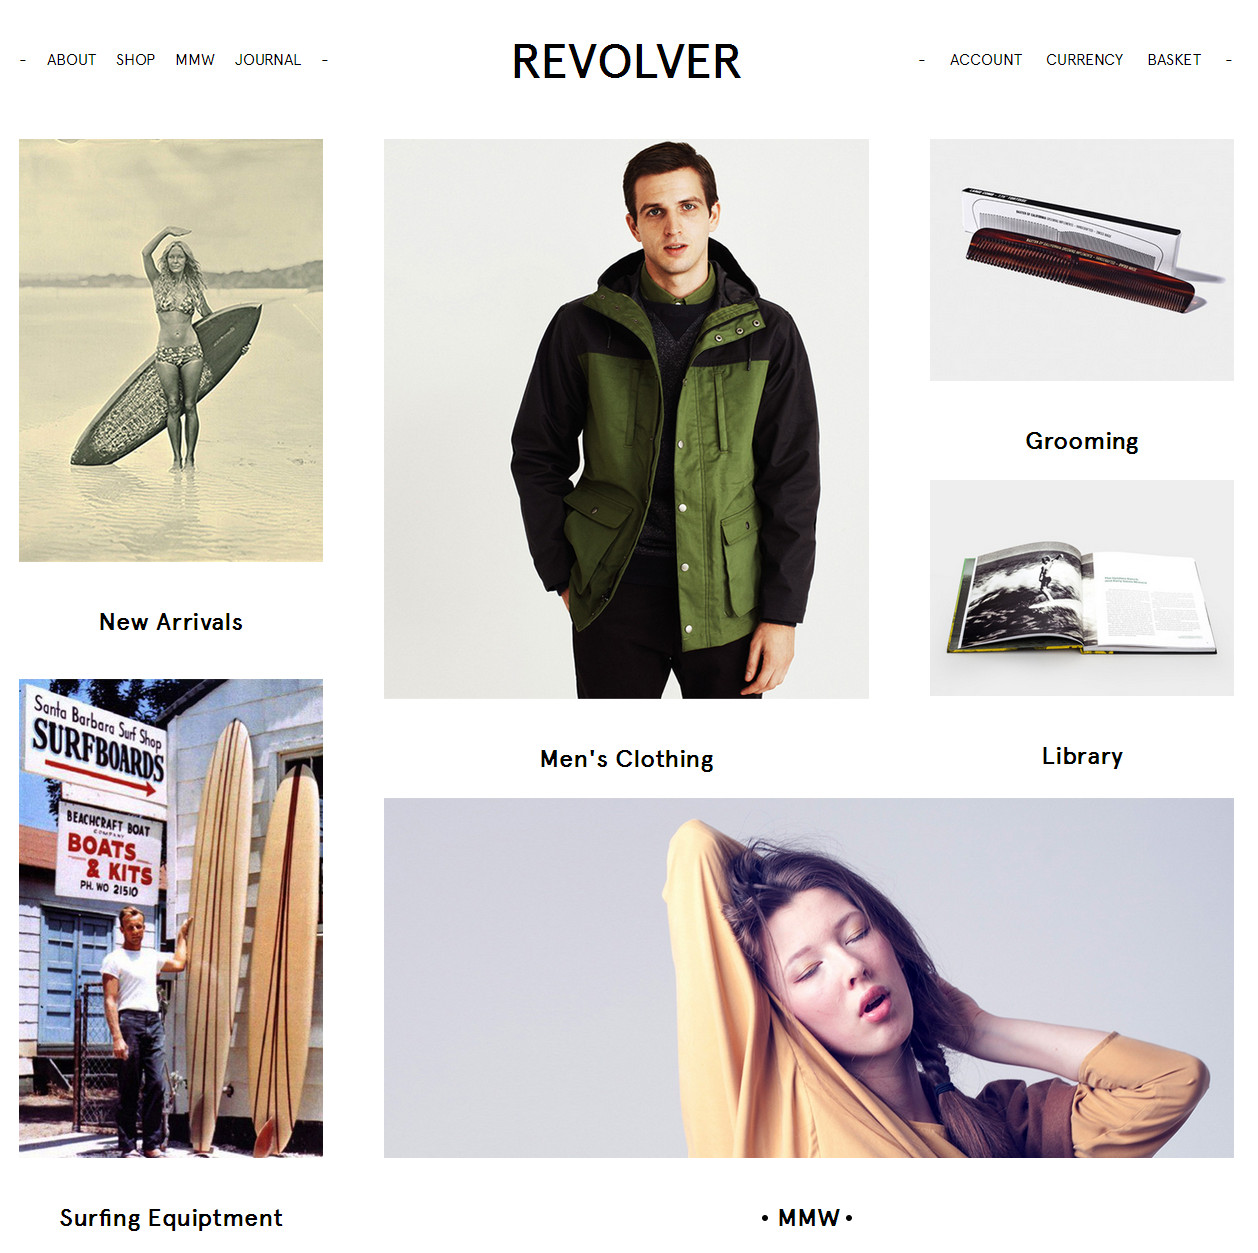Open the Surfing Equiptment link
This screenshot has width=1258, height=1253.
[171, 1218]
